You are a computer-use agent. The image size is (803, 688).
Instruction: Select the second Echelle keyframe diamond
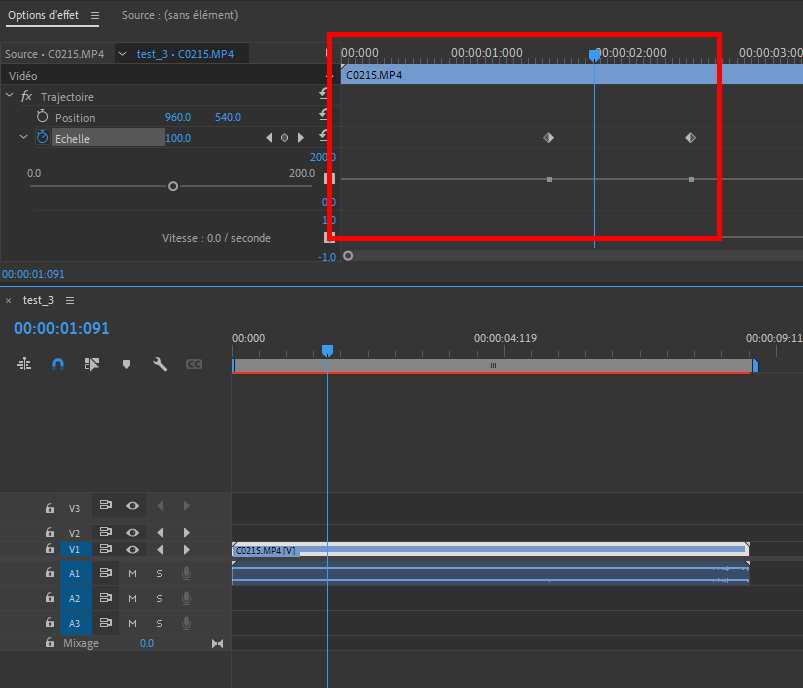pos(690,137)
